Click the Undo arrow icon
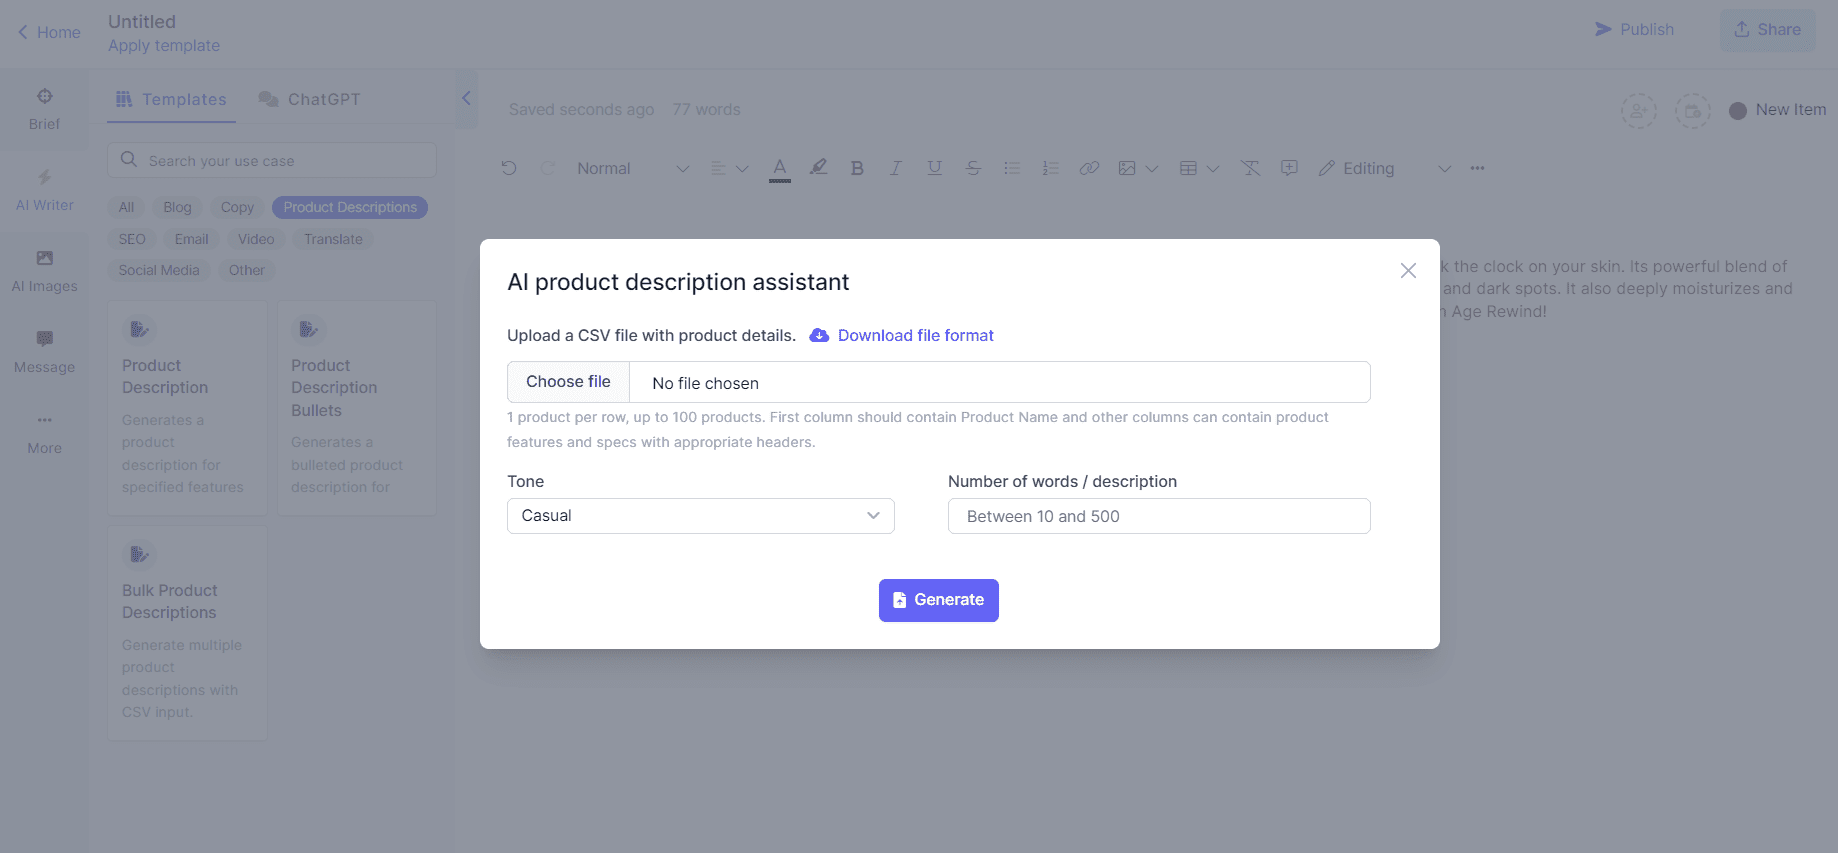The width and height of the screenshot is (1838, 853). point(509,169)
